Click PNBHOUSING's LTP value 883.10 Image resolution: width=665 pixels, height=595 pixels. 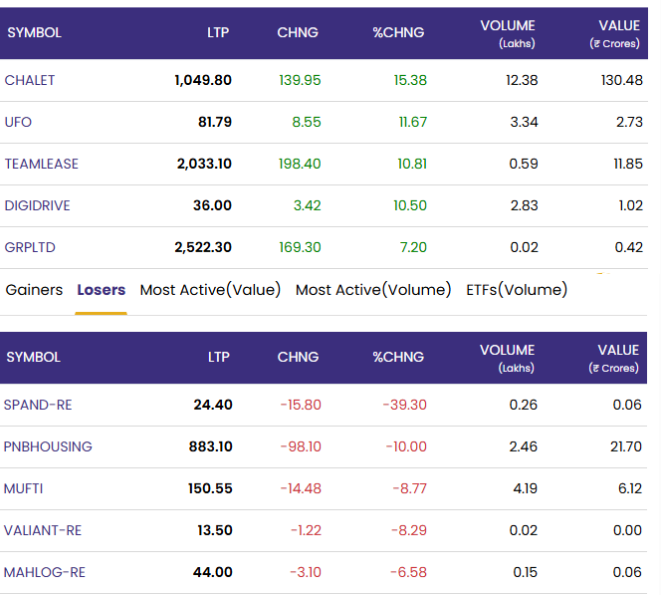tap(211, 447)
